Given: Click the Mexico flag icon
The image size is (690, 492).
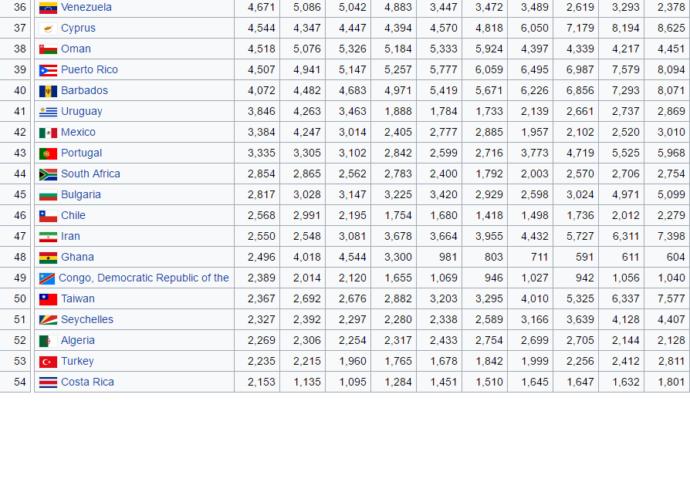Looking at the screenshot, I should pos(48,133).
